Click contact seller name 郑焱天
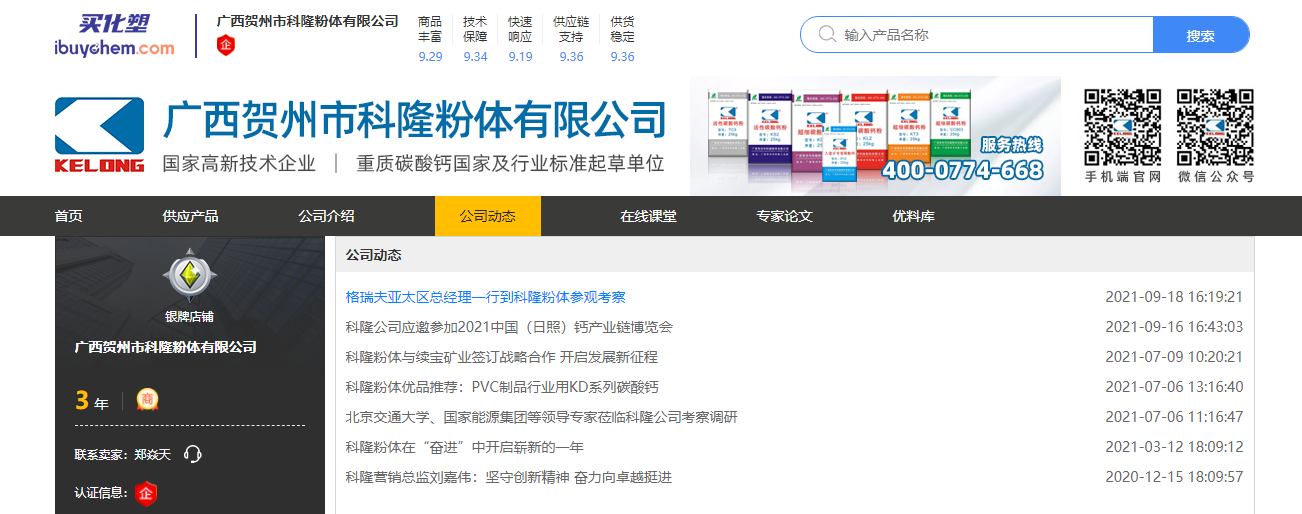The width and height of the screenshot is (1302, 514). (153, 454)
